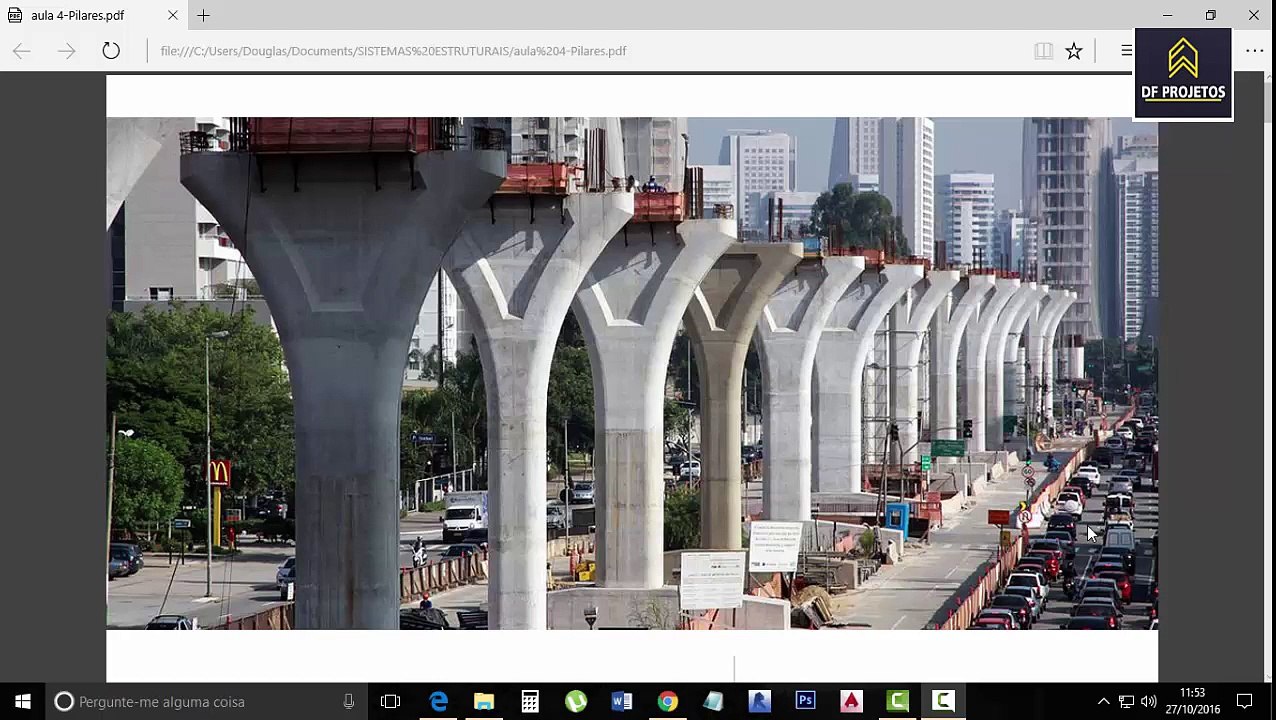Refresh the aula 4-Pilares.pdf page
This screenshot has width=1276, height=720.
[111, 51]
